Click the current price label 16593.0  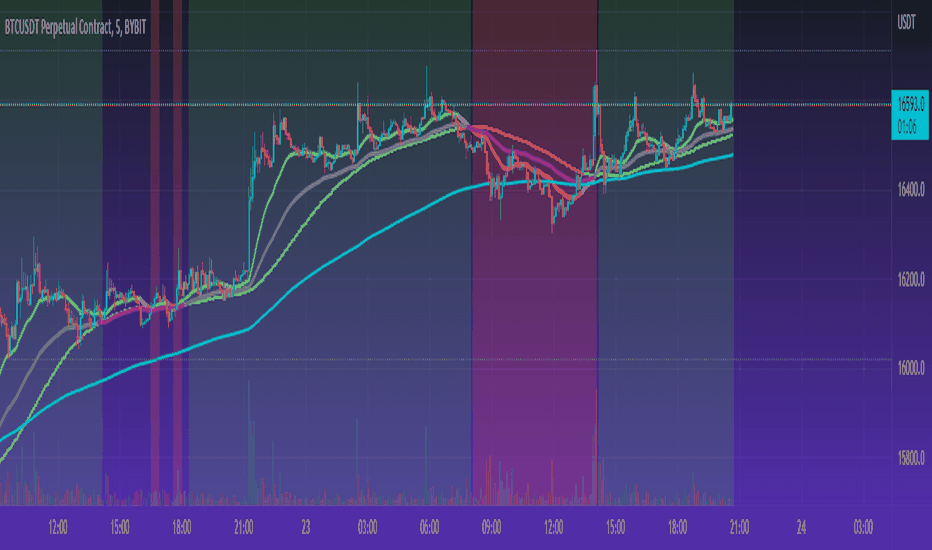coord(910,105)
